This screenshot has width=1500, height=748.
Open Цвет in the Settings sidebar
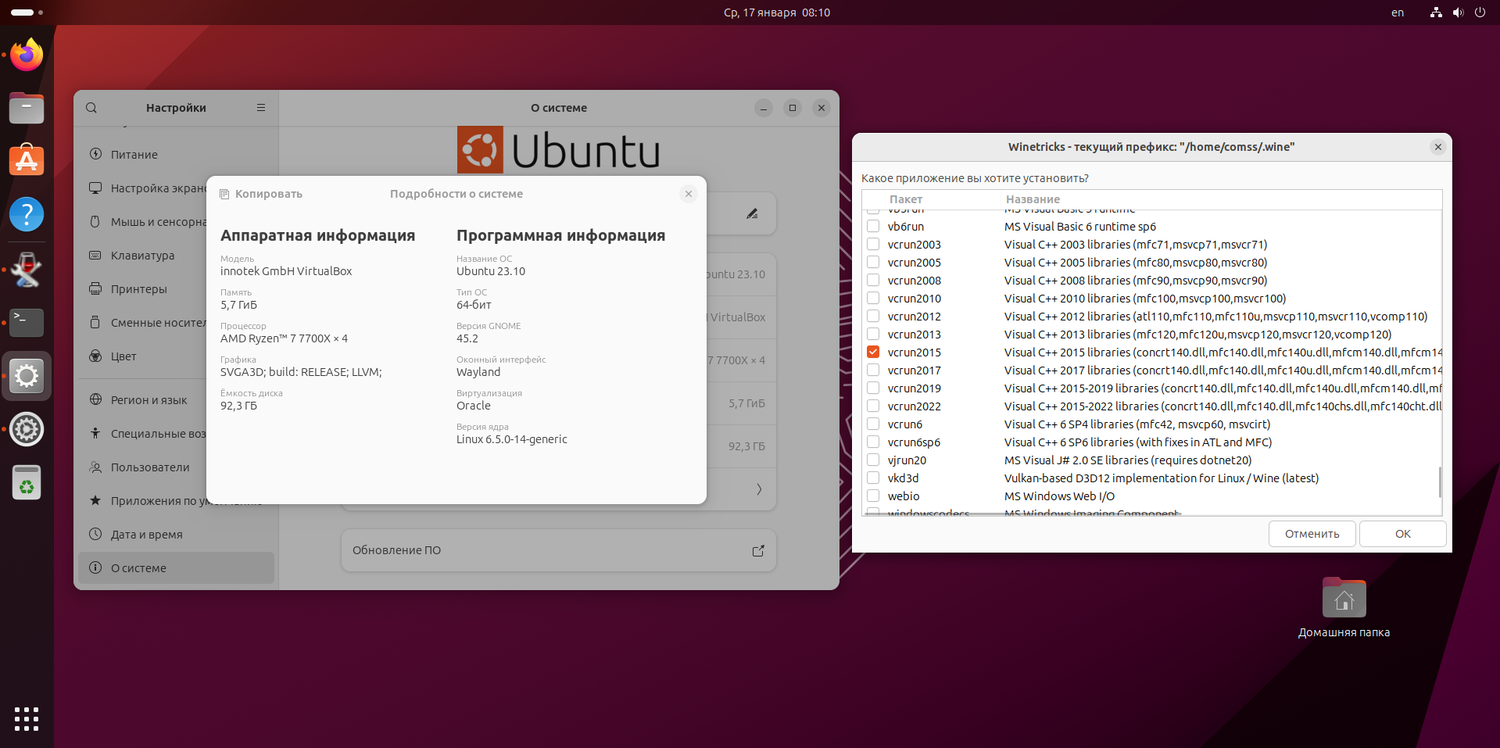[x=176, y=356]
